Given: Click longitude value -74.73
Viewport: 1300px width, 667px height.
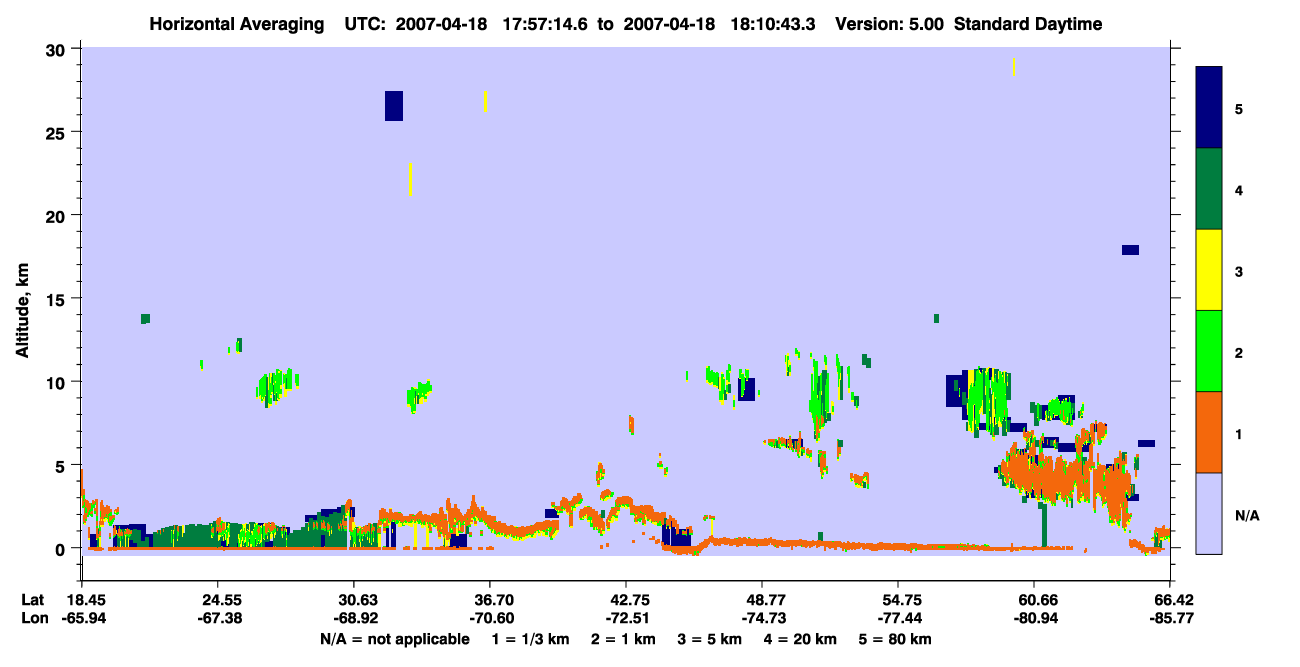Looking at the screenshot, I should (762, 618).
